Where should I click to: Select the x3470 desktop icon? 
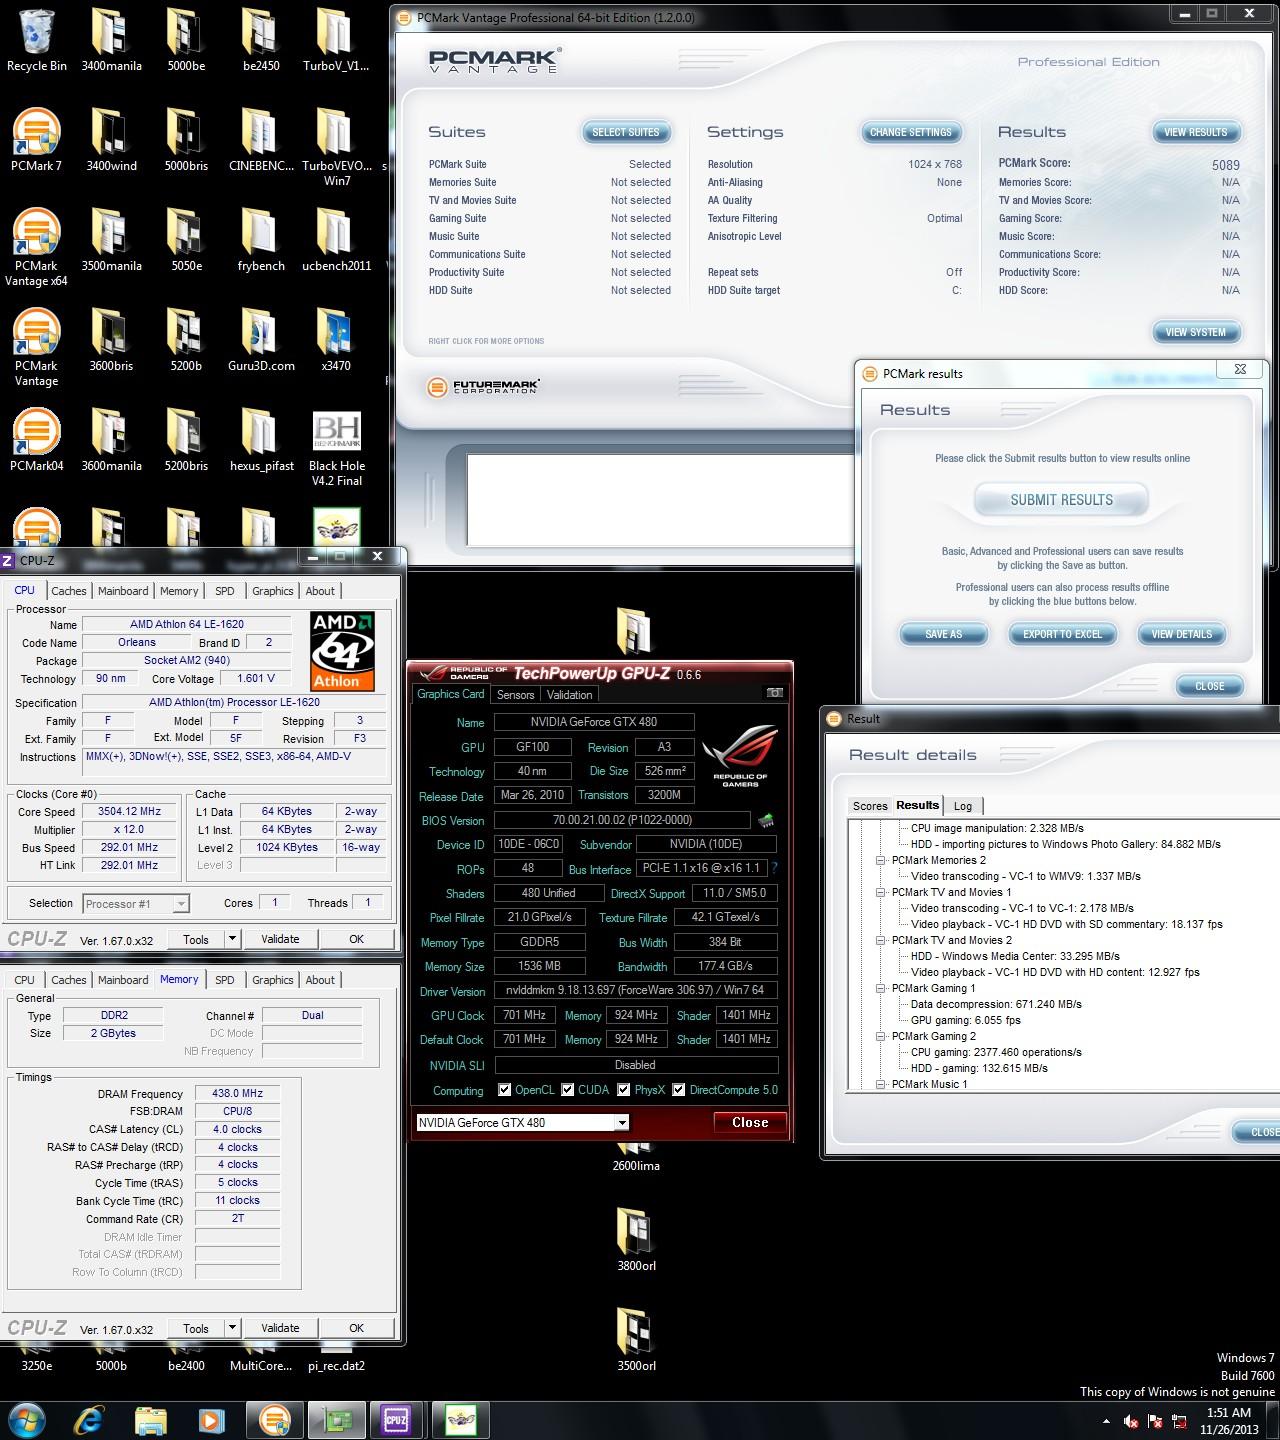[x=336, y=340]
